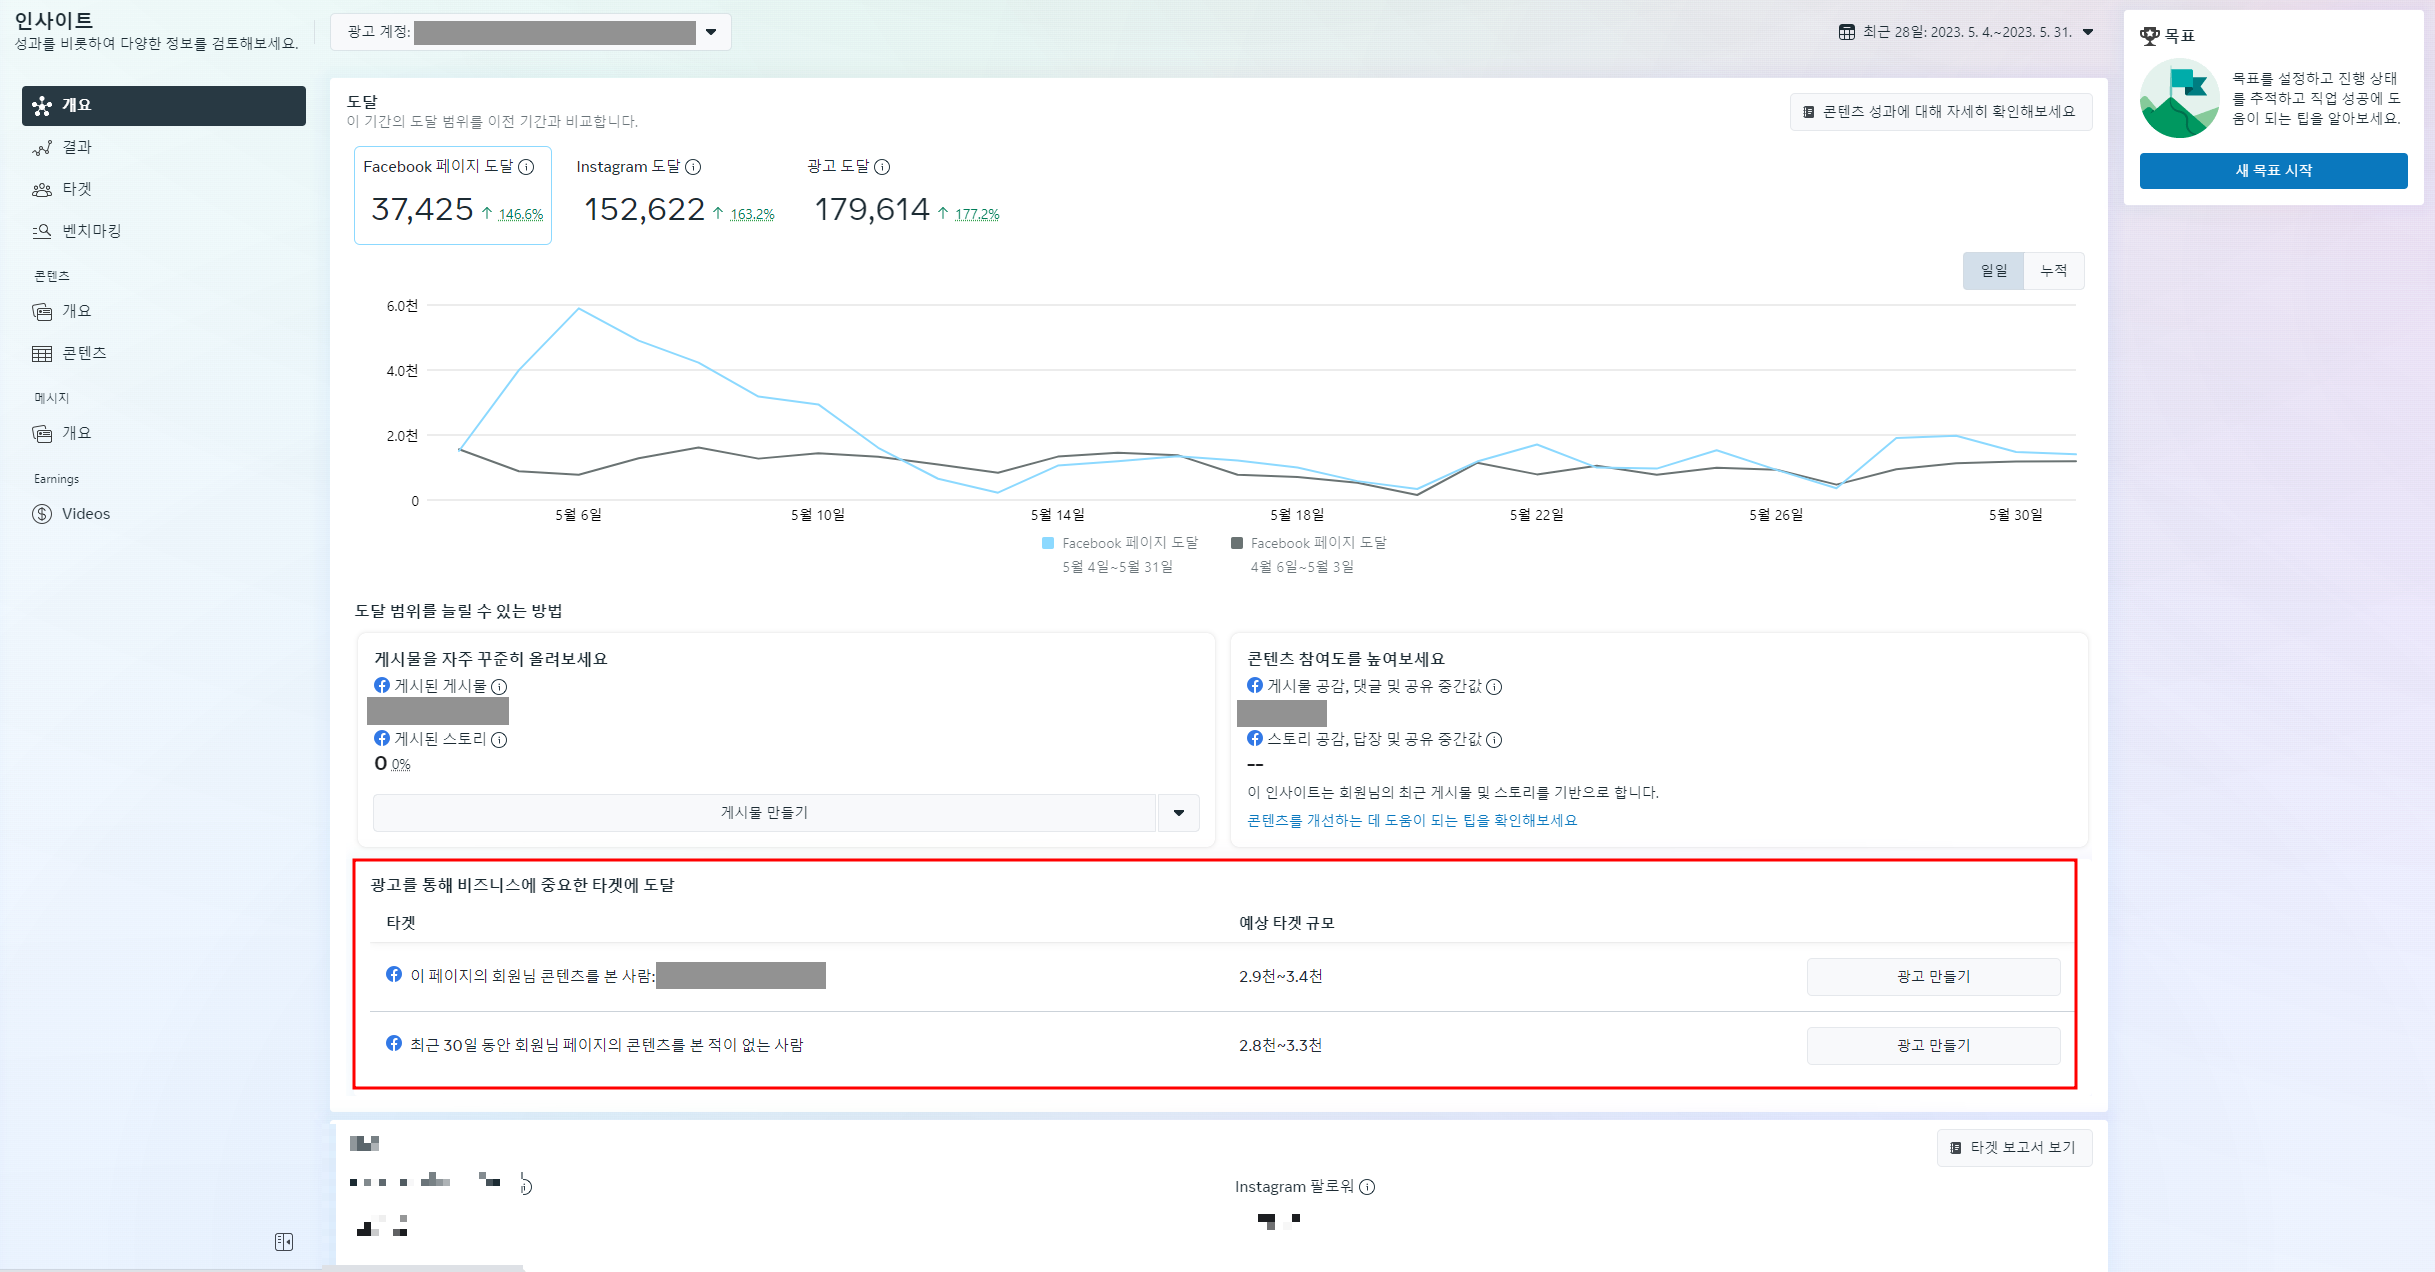Click the info icon beside Instagram 도달
Image resolution: width=2435 pixels, height=1272 pixels.
[x=693, y=167]
